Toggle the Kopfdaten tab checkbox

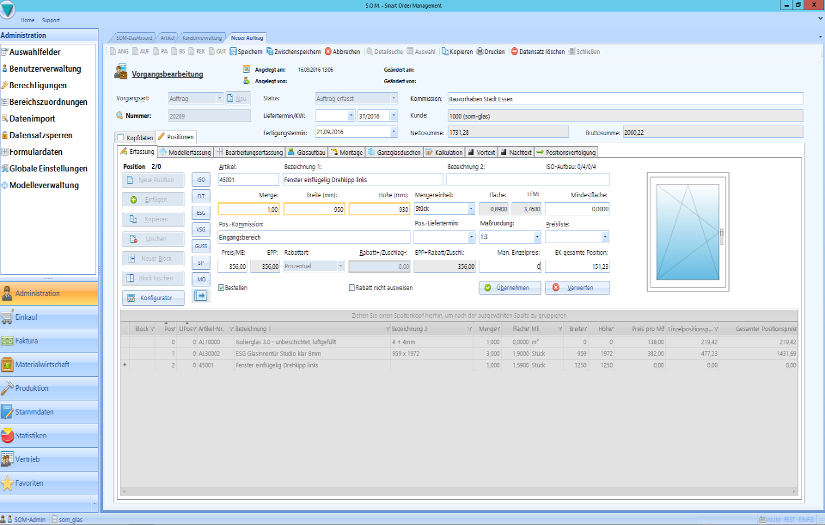coord(121,136)
